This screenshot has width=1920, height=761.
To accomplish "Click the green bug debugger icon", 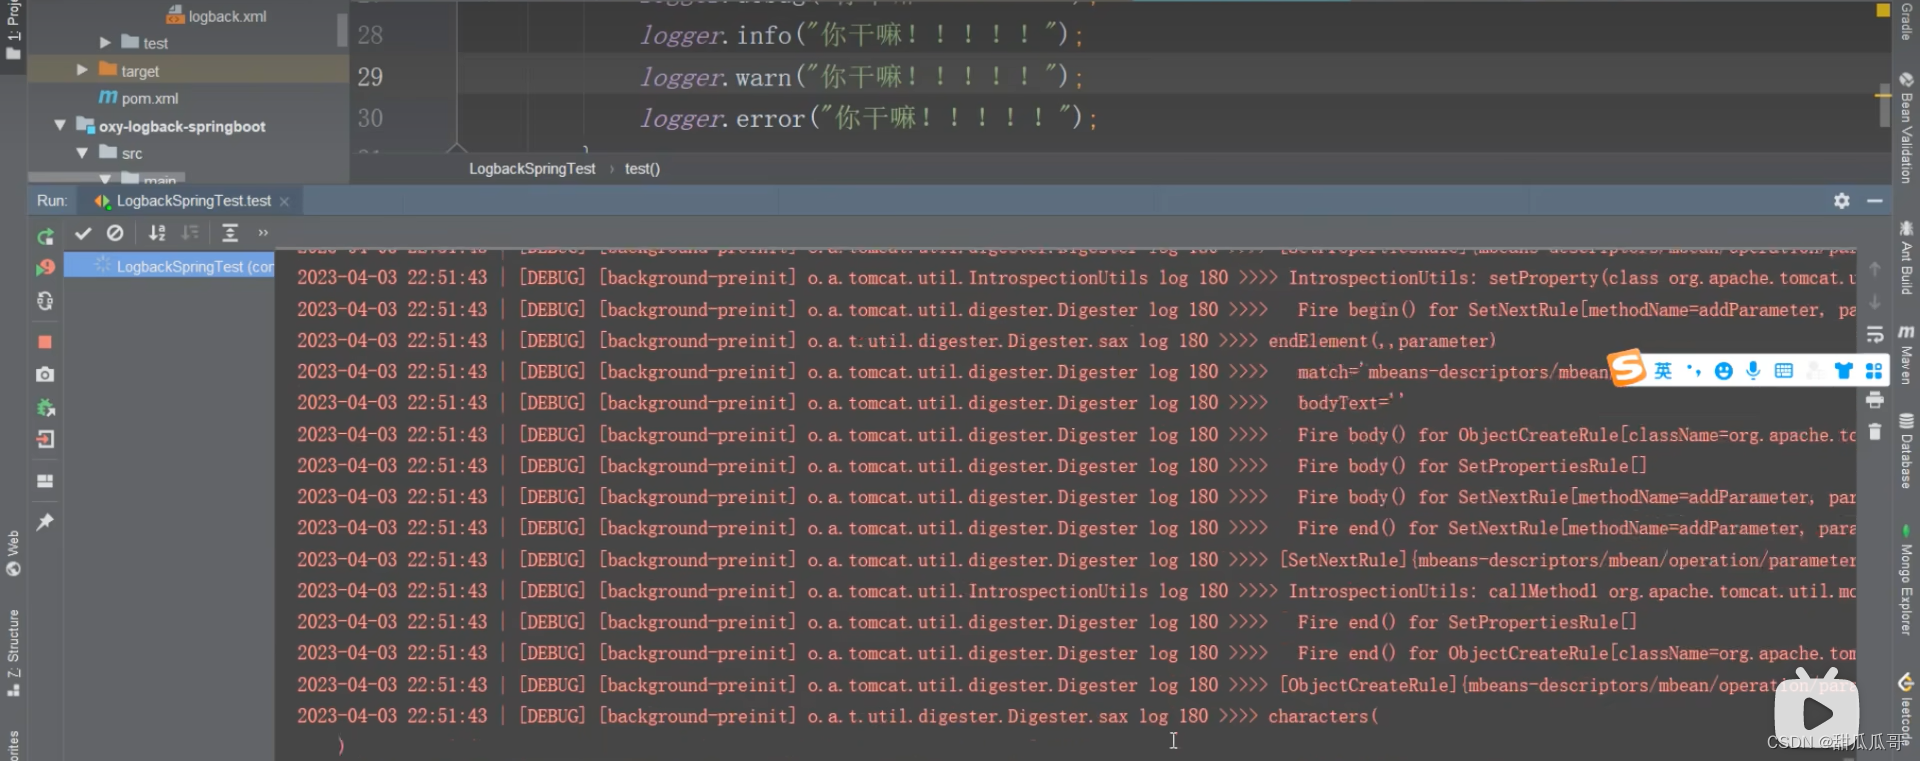I will pos(45,407).
